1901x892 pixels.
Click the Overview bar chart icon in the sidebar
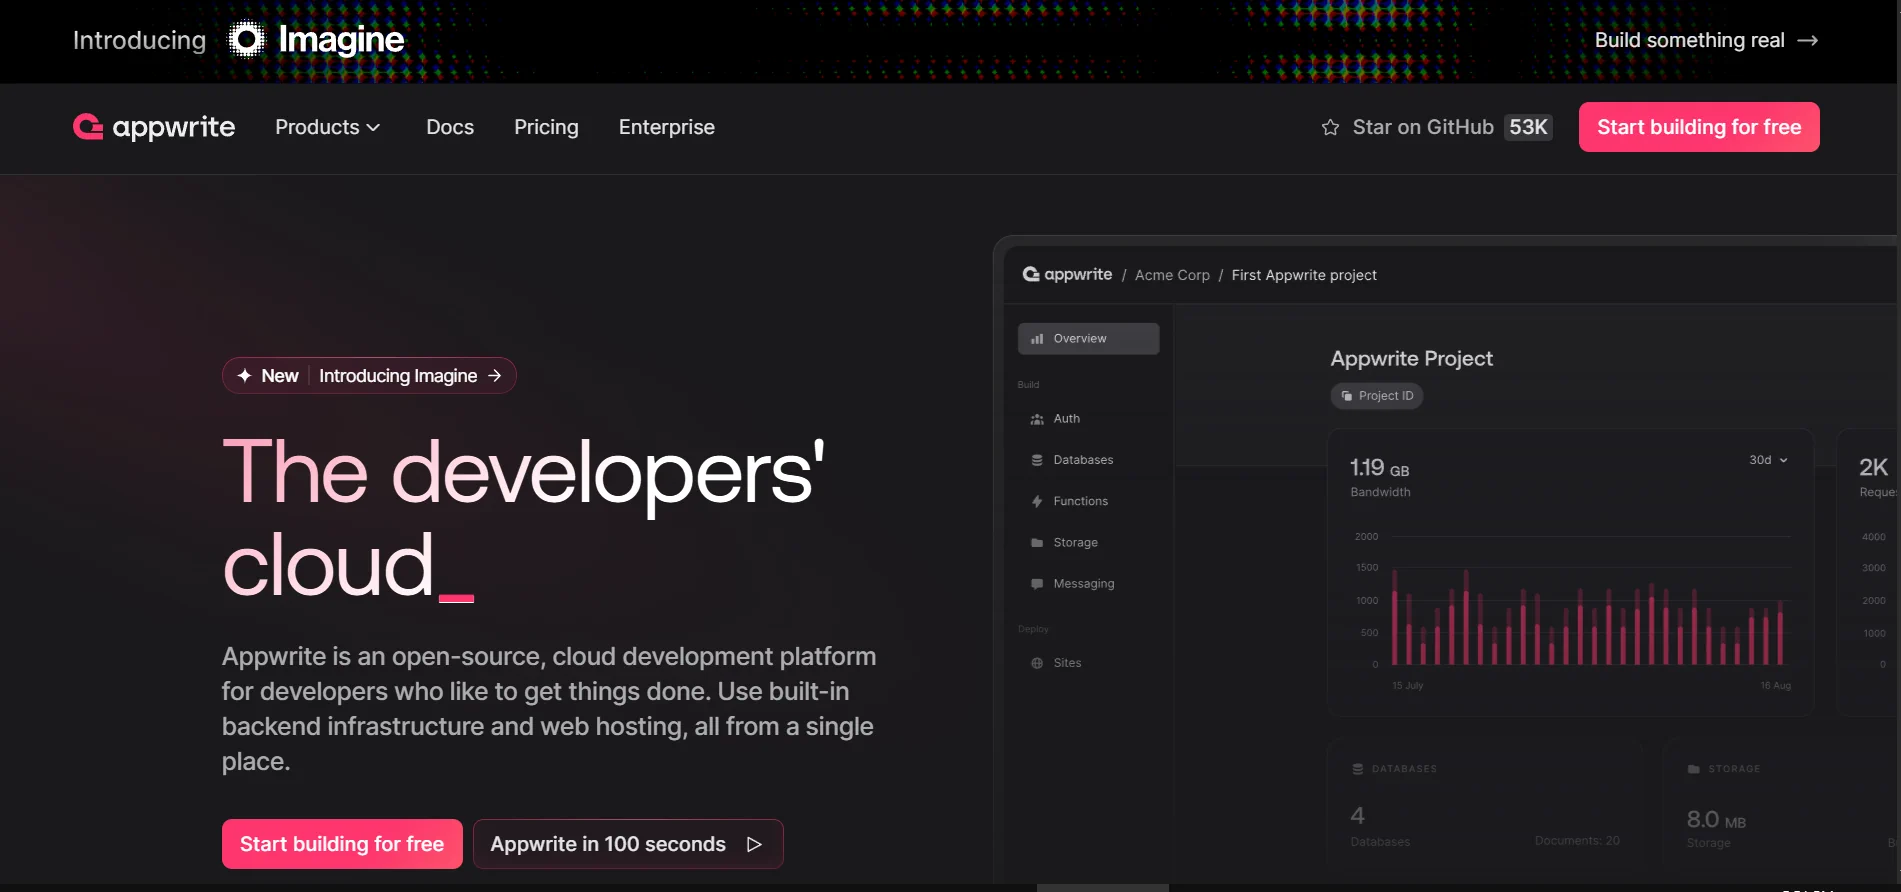coord(1037,339)
